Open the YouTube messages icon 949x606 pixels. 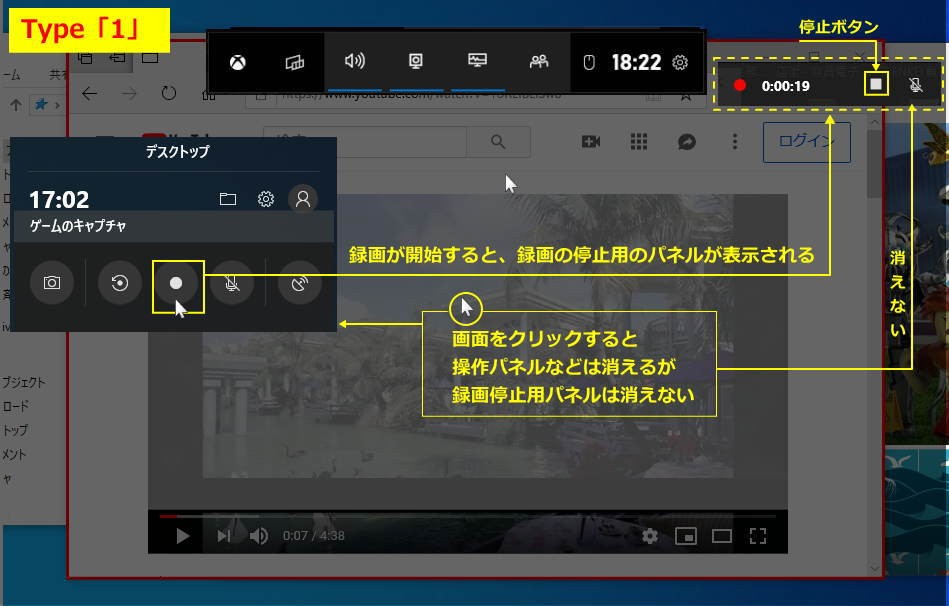coord(687,142)
